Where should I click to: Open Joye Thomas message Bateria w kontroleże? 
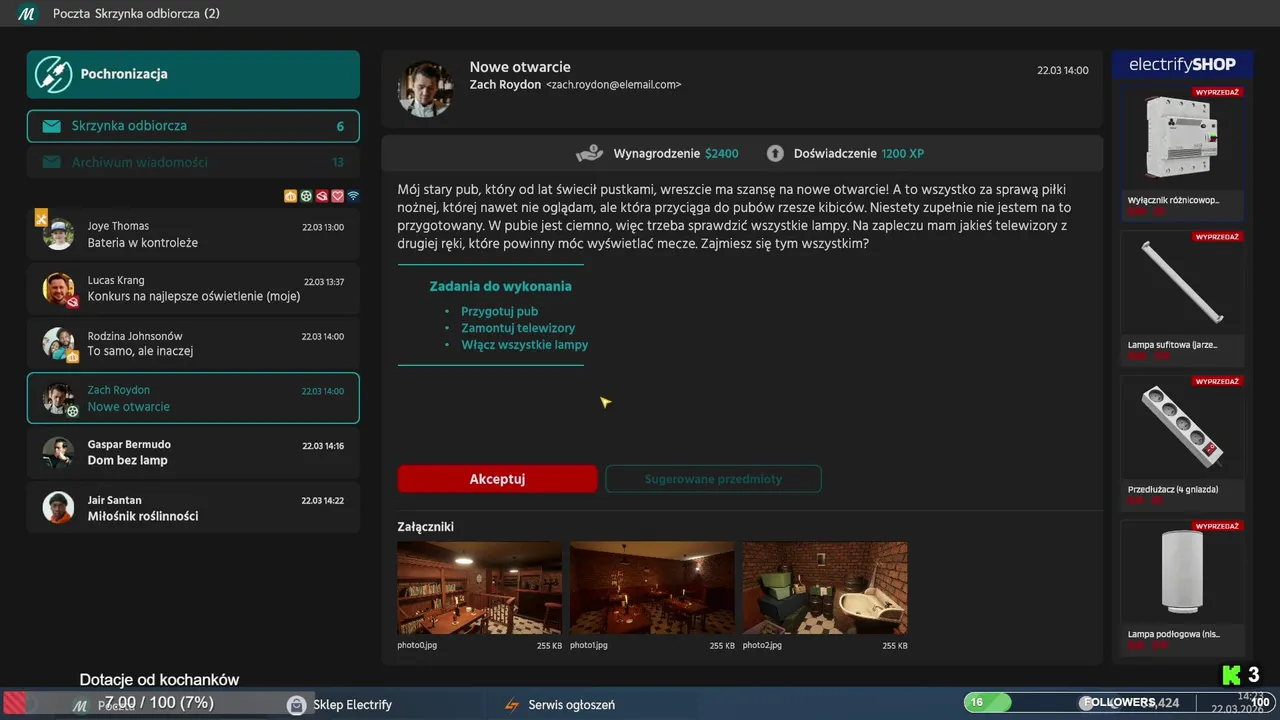pyautogui.click(x=193, y=234)
